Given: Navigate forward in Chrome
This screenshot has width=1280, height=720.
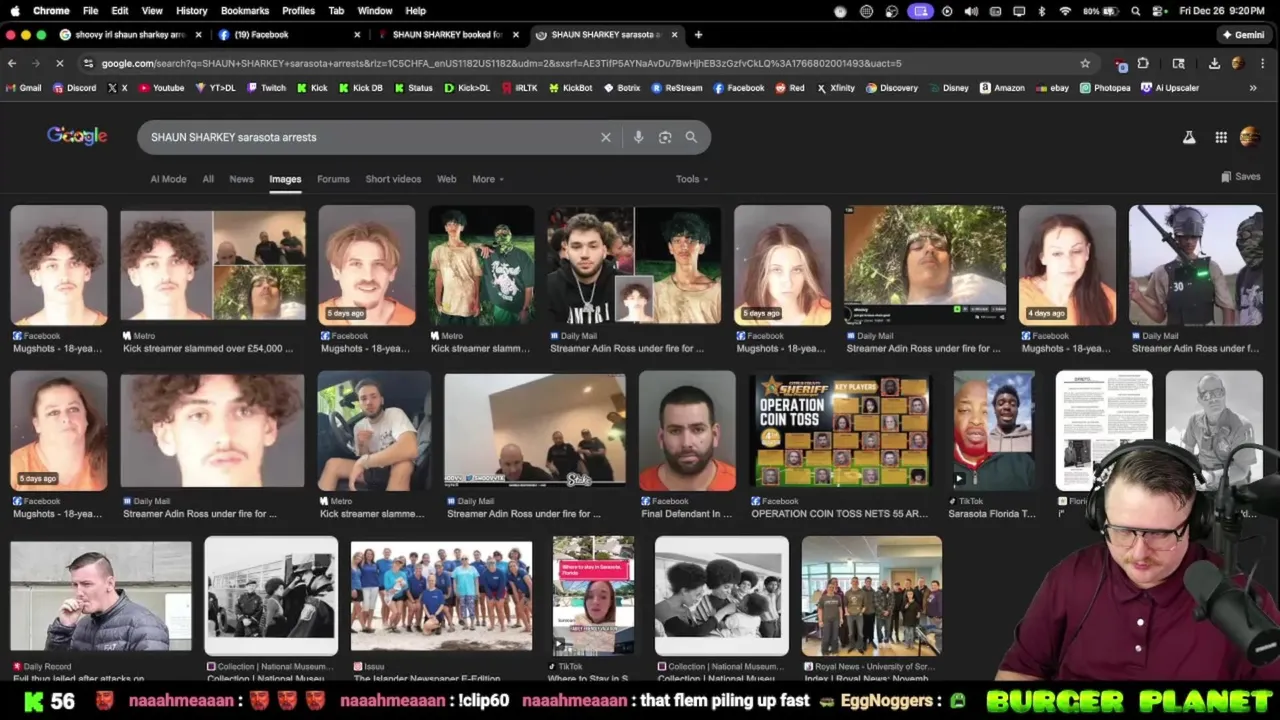Looking at the screenshot, I should click(x=35, y=63).
